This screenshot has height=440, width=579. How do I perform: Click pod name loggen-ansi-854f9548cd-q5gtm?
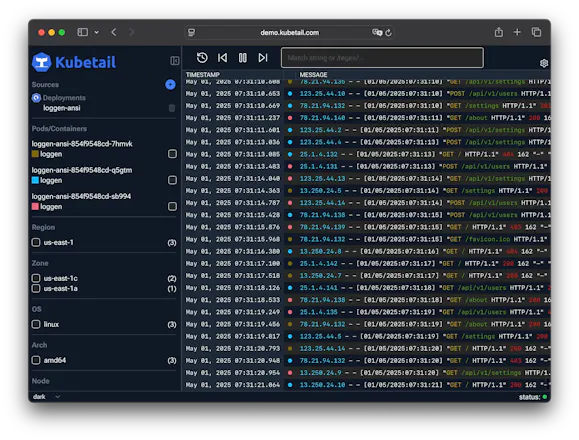82,170
